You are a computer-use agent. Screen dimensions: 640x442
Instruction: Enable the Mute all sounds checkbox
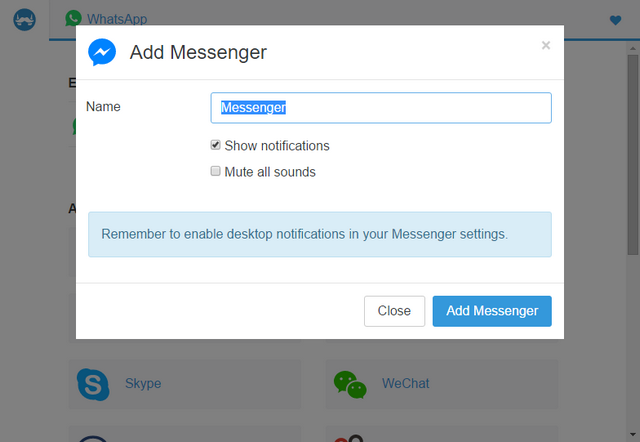click(x=216, y=171)
